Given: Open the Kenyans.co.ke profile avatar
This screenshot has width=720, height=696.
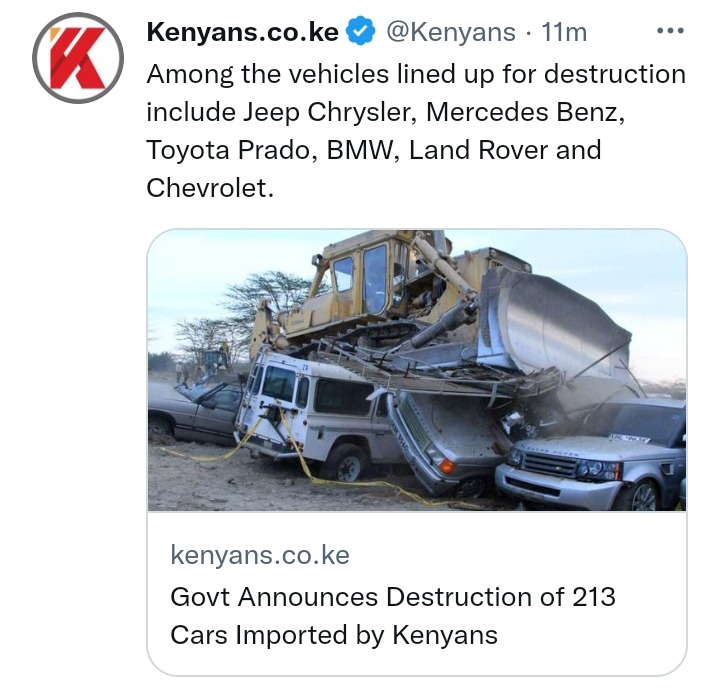Looking at the screenshot, I should [78, 58].
